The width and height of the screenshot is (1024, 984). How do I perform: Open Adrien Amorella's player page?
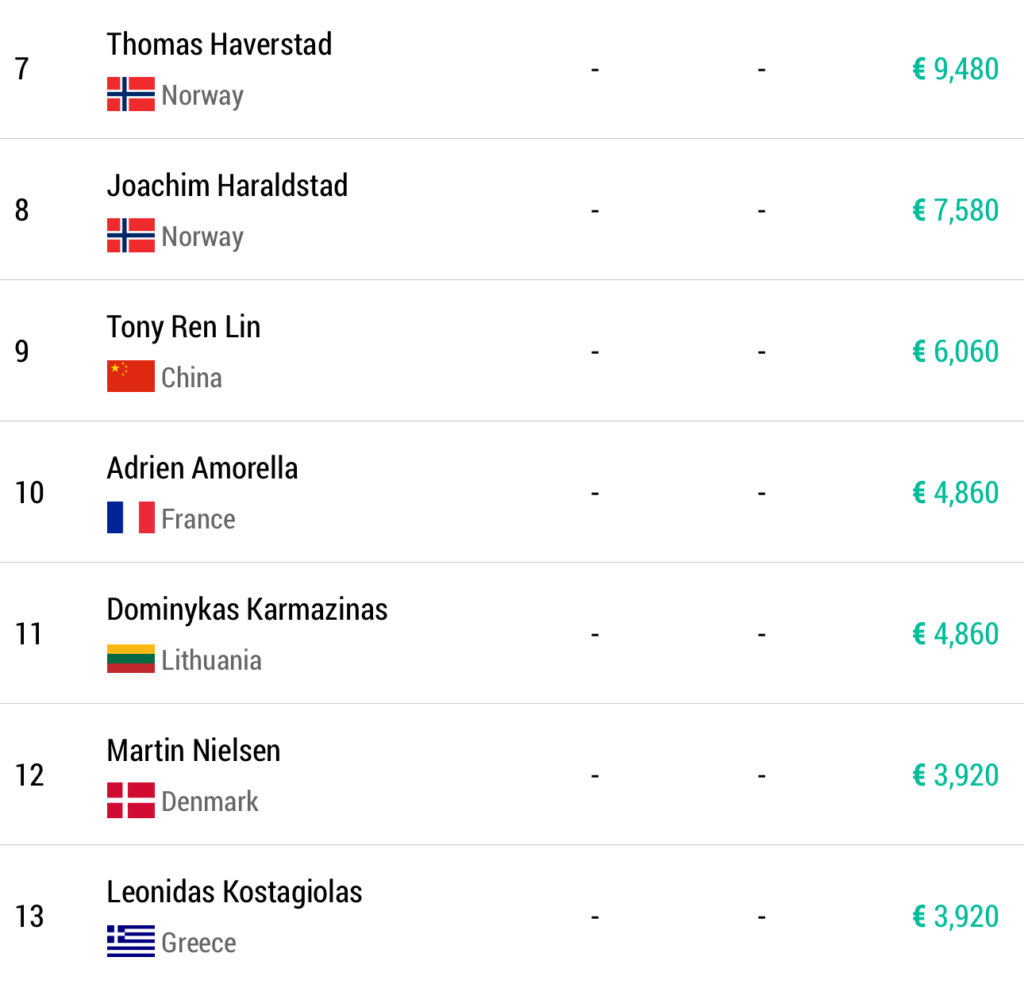202,468
